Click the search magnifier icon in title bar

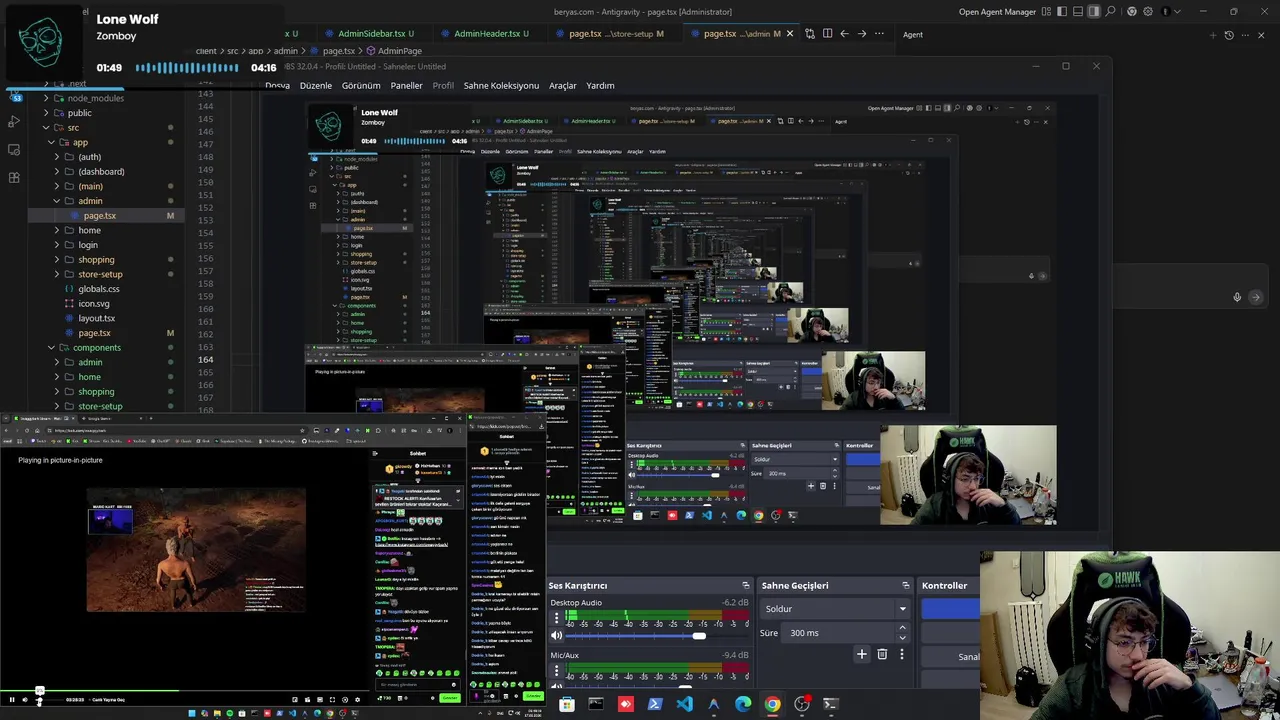pyautogui.click(x=1110, y=11)
